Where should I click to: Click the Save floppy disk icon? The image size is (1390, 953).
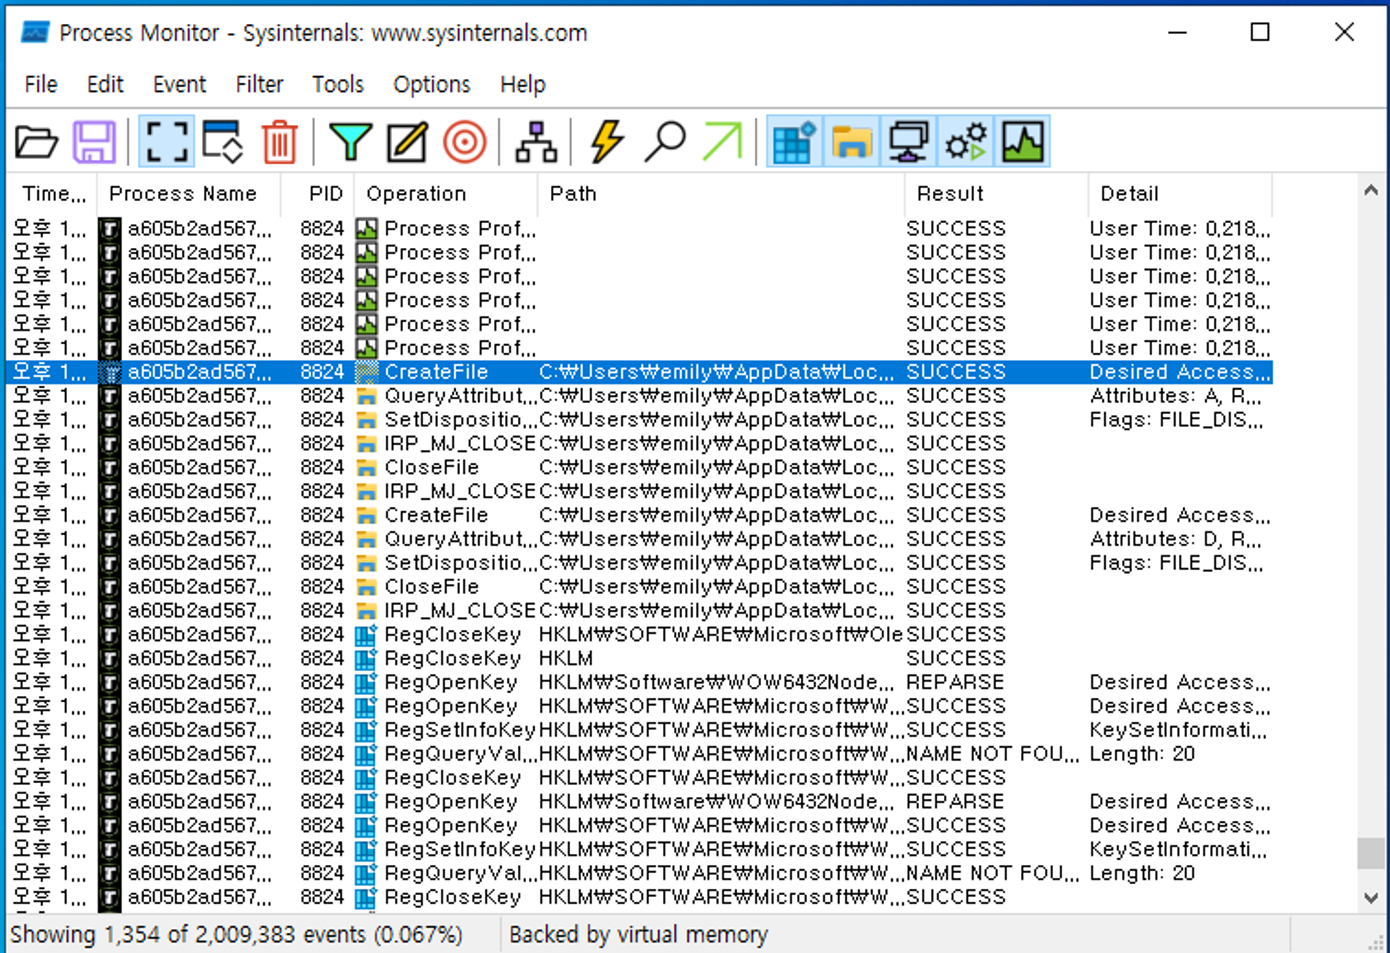[94, 142]
